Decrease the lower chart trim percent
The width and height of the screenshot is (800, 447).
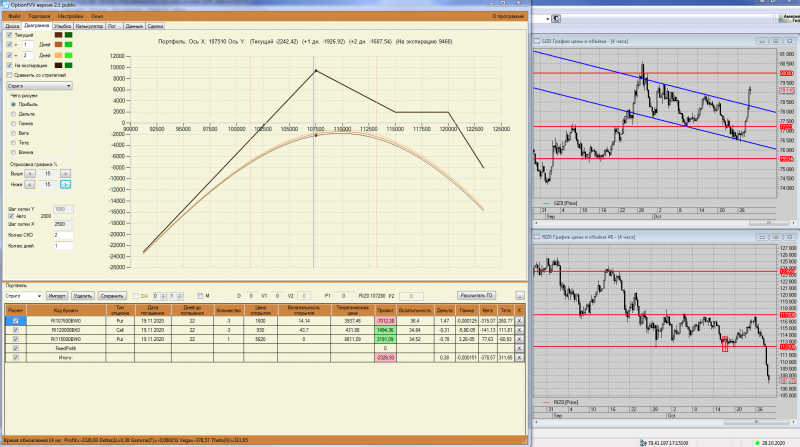point(30,185)
